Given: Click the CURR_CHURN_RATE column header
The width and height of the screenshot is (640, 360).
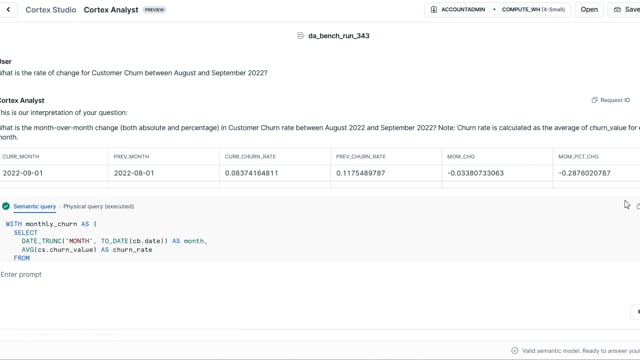Looking at the screenshot, I should (x=250, y=156).
